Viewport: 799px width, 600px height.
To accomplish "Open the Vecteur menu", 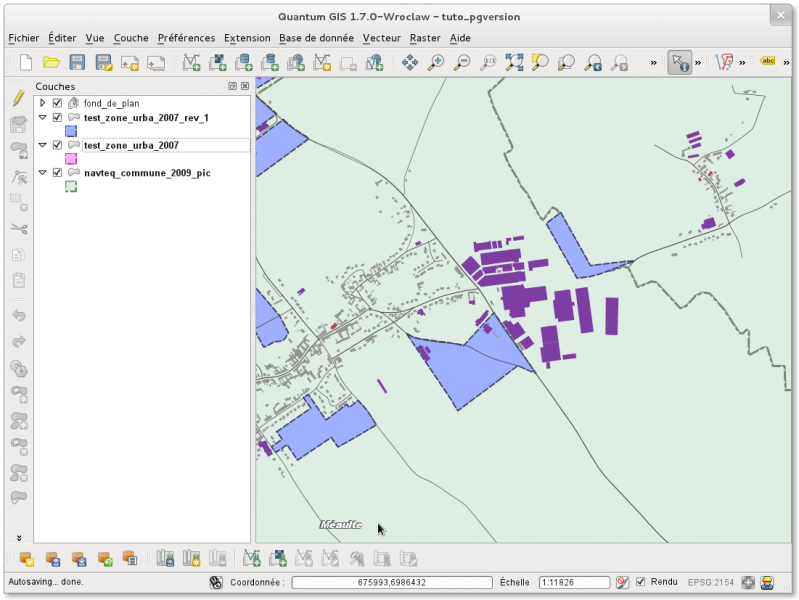I will tap(381, 38).
